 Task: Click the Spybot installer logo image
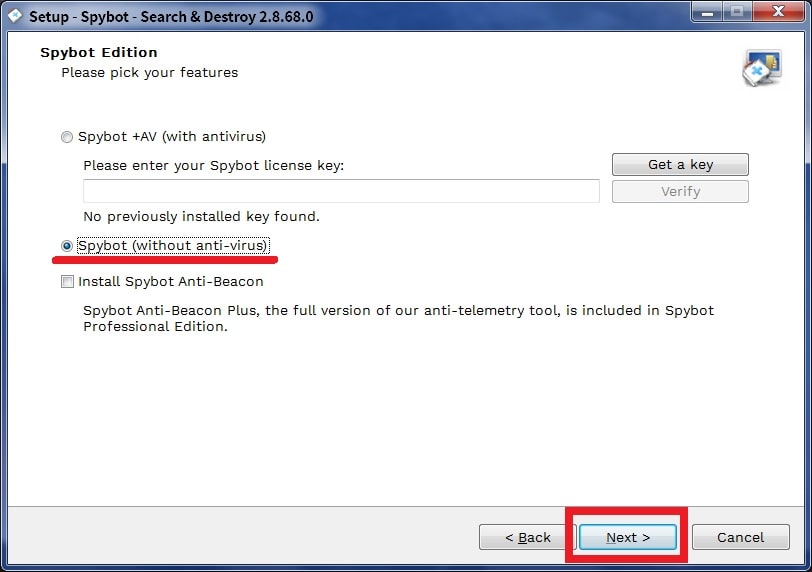(762, 68)
